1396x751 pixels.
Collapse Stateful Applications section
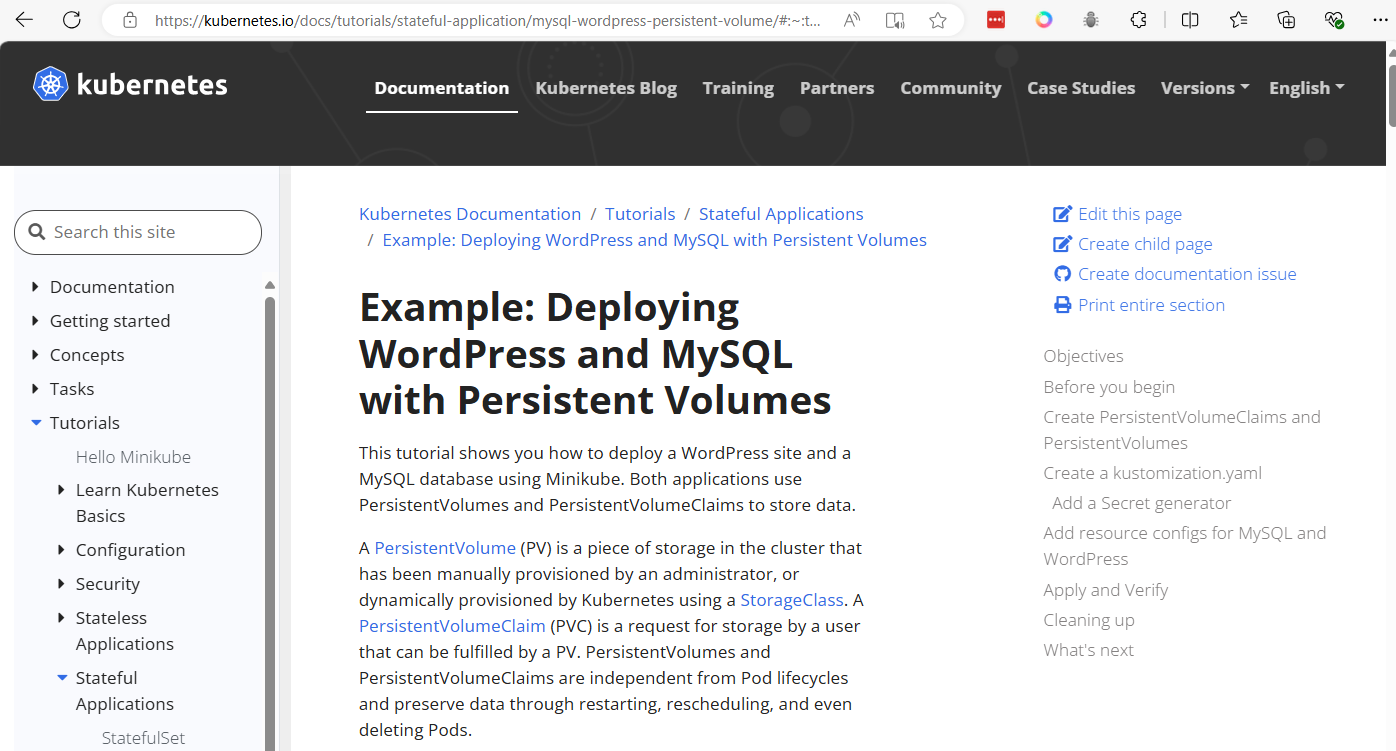62,678
